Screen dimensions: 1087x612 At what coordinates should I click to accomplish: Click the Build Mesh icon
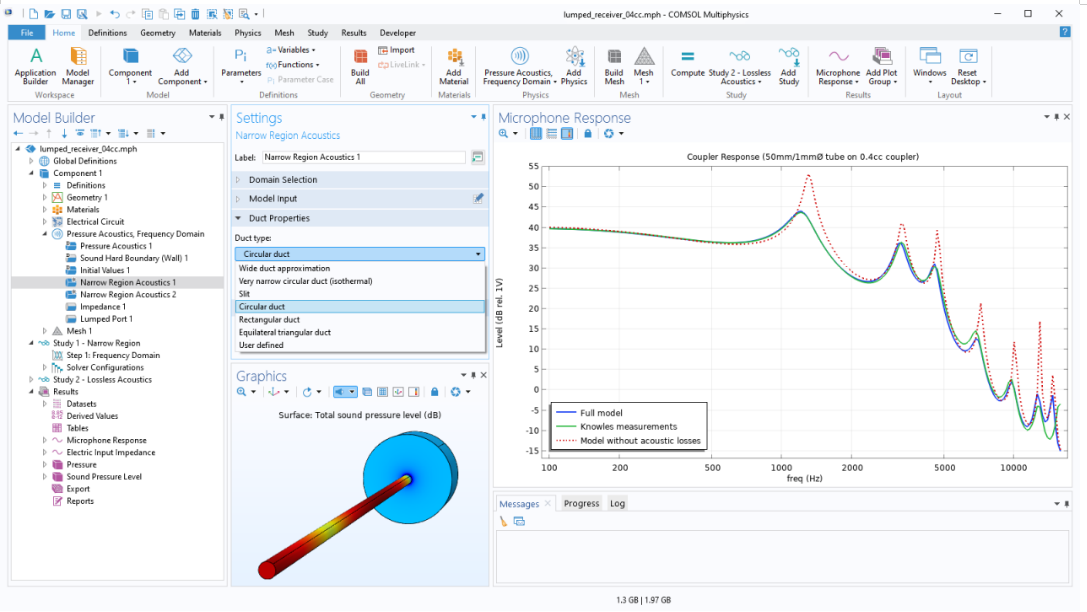(x=614, y=57)
